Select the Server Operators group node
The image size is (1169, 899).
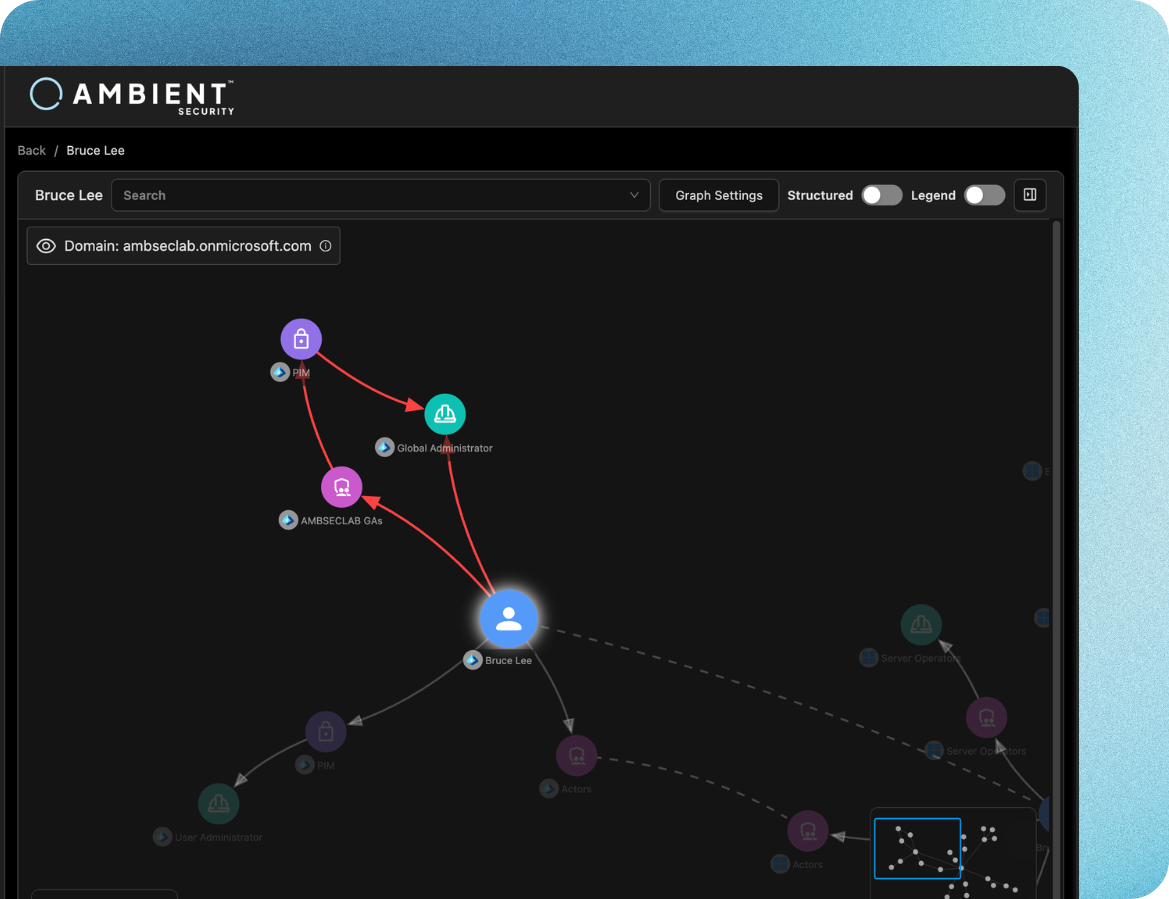point(986,718)
